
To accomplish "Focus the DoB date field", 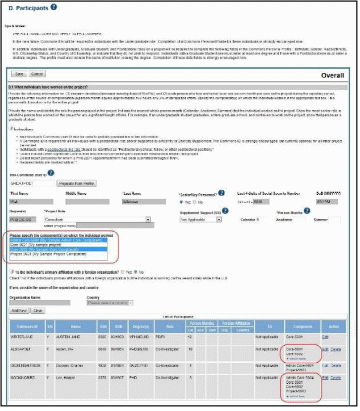I will [x=327, y=202].
